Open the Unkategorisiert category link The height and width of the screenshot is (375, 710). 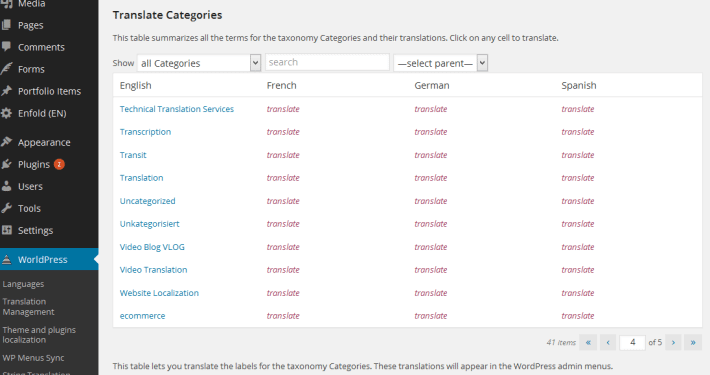point(149,224)
